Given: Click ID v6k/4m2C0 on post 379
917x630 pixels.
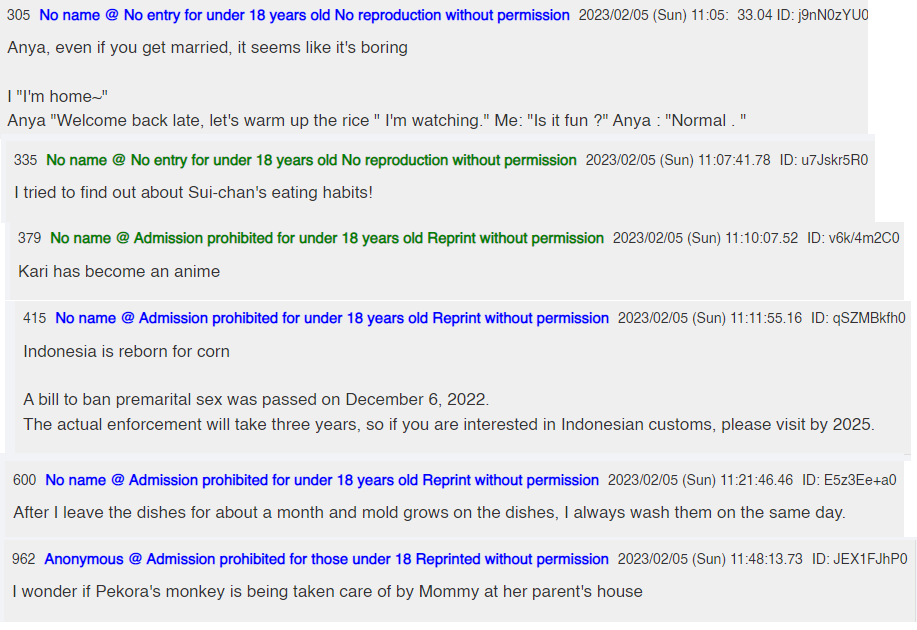Looking at the screenshot, I should [x=853, y=238].
